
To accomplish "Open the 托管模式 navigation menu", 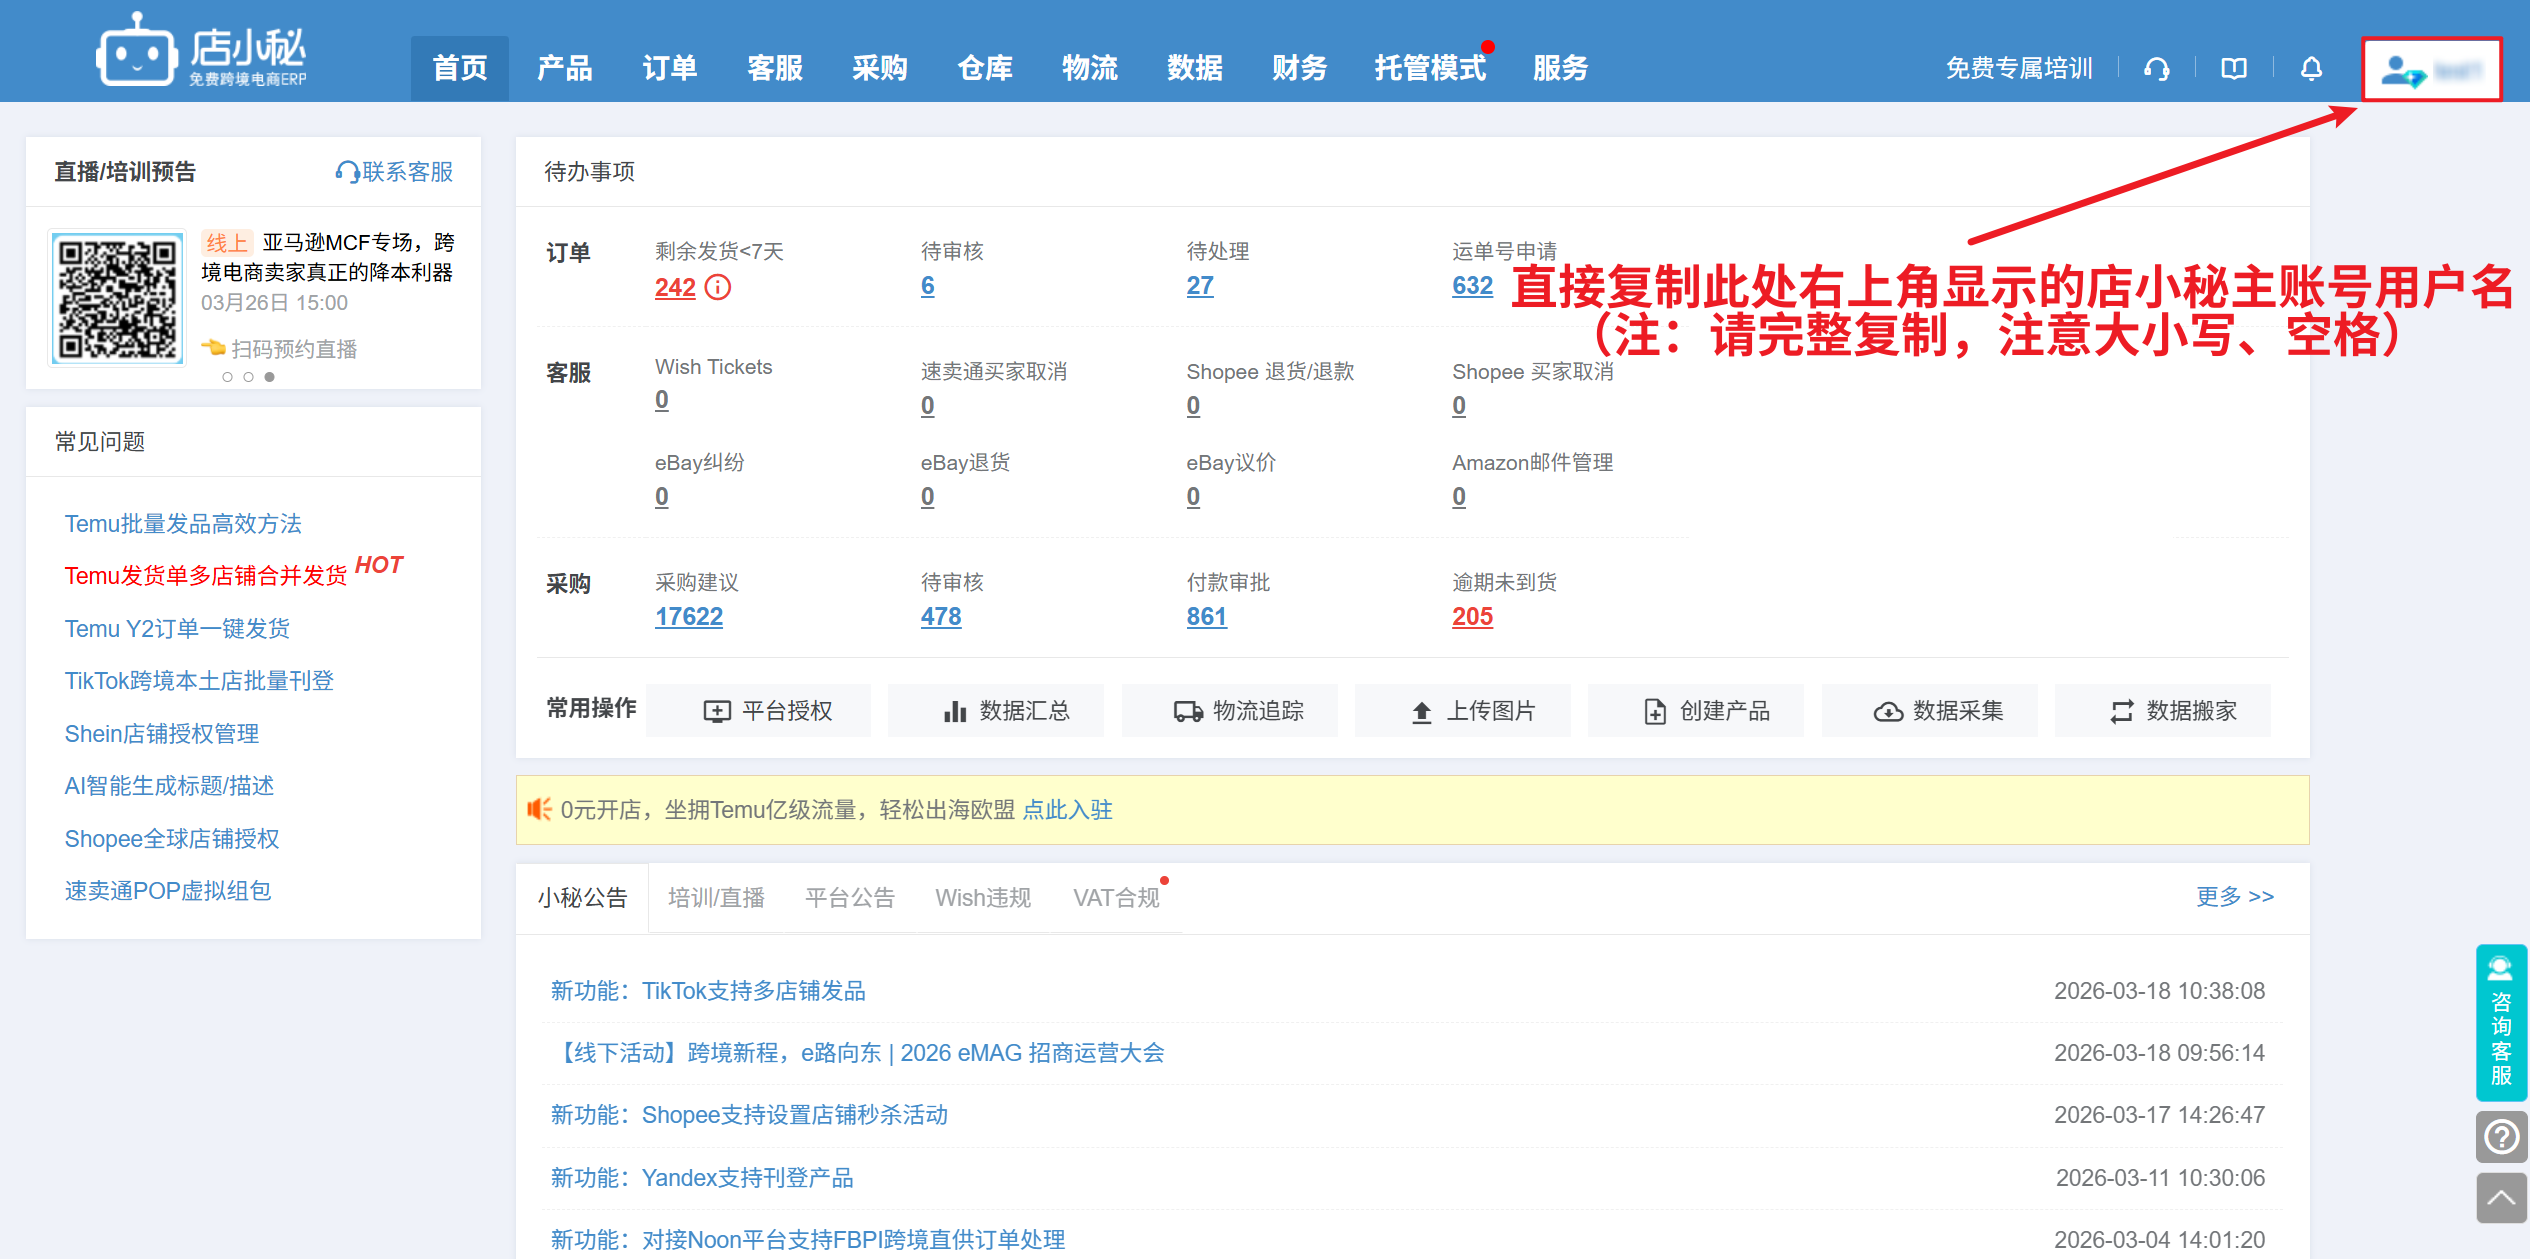I will pos(1429,68).
